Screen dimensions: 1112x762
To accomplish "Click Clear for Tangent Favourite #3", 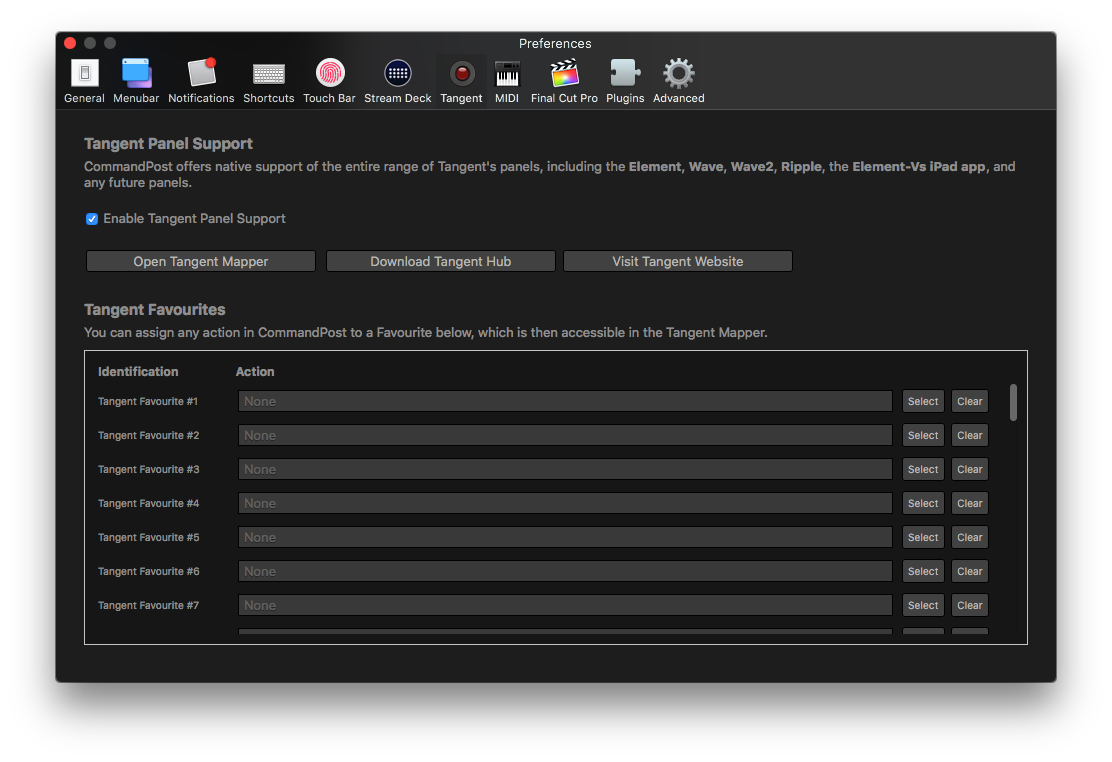I will click(x=970, y=470).
